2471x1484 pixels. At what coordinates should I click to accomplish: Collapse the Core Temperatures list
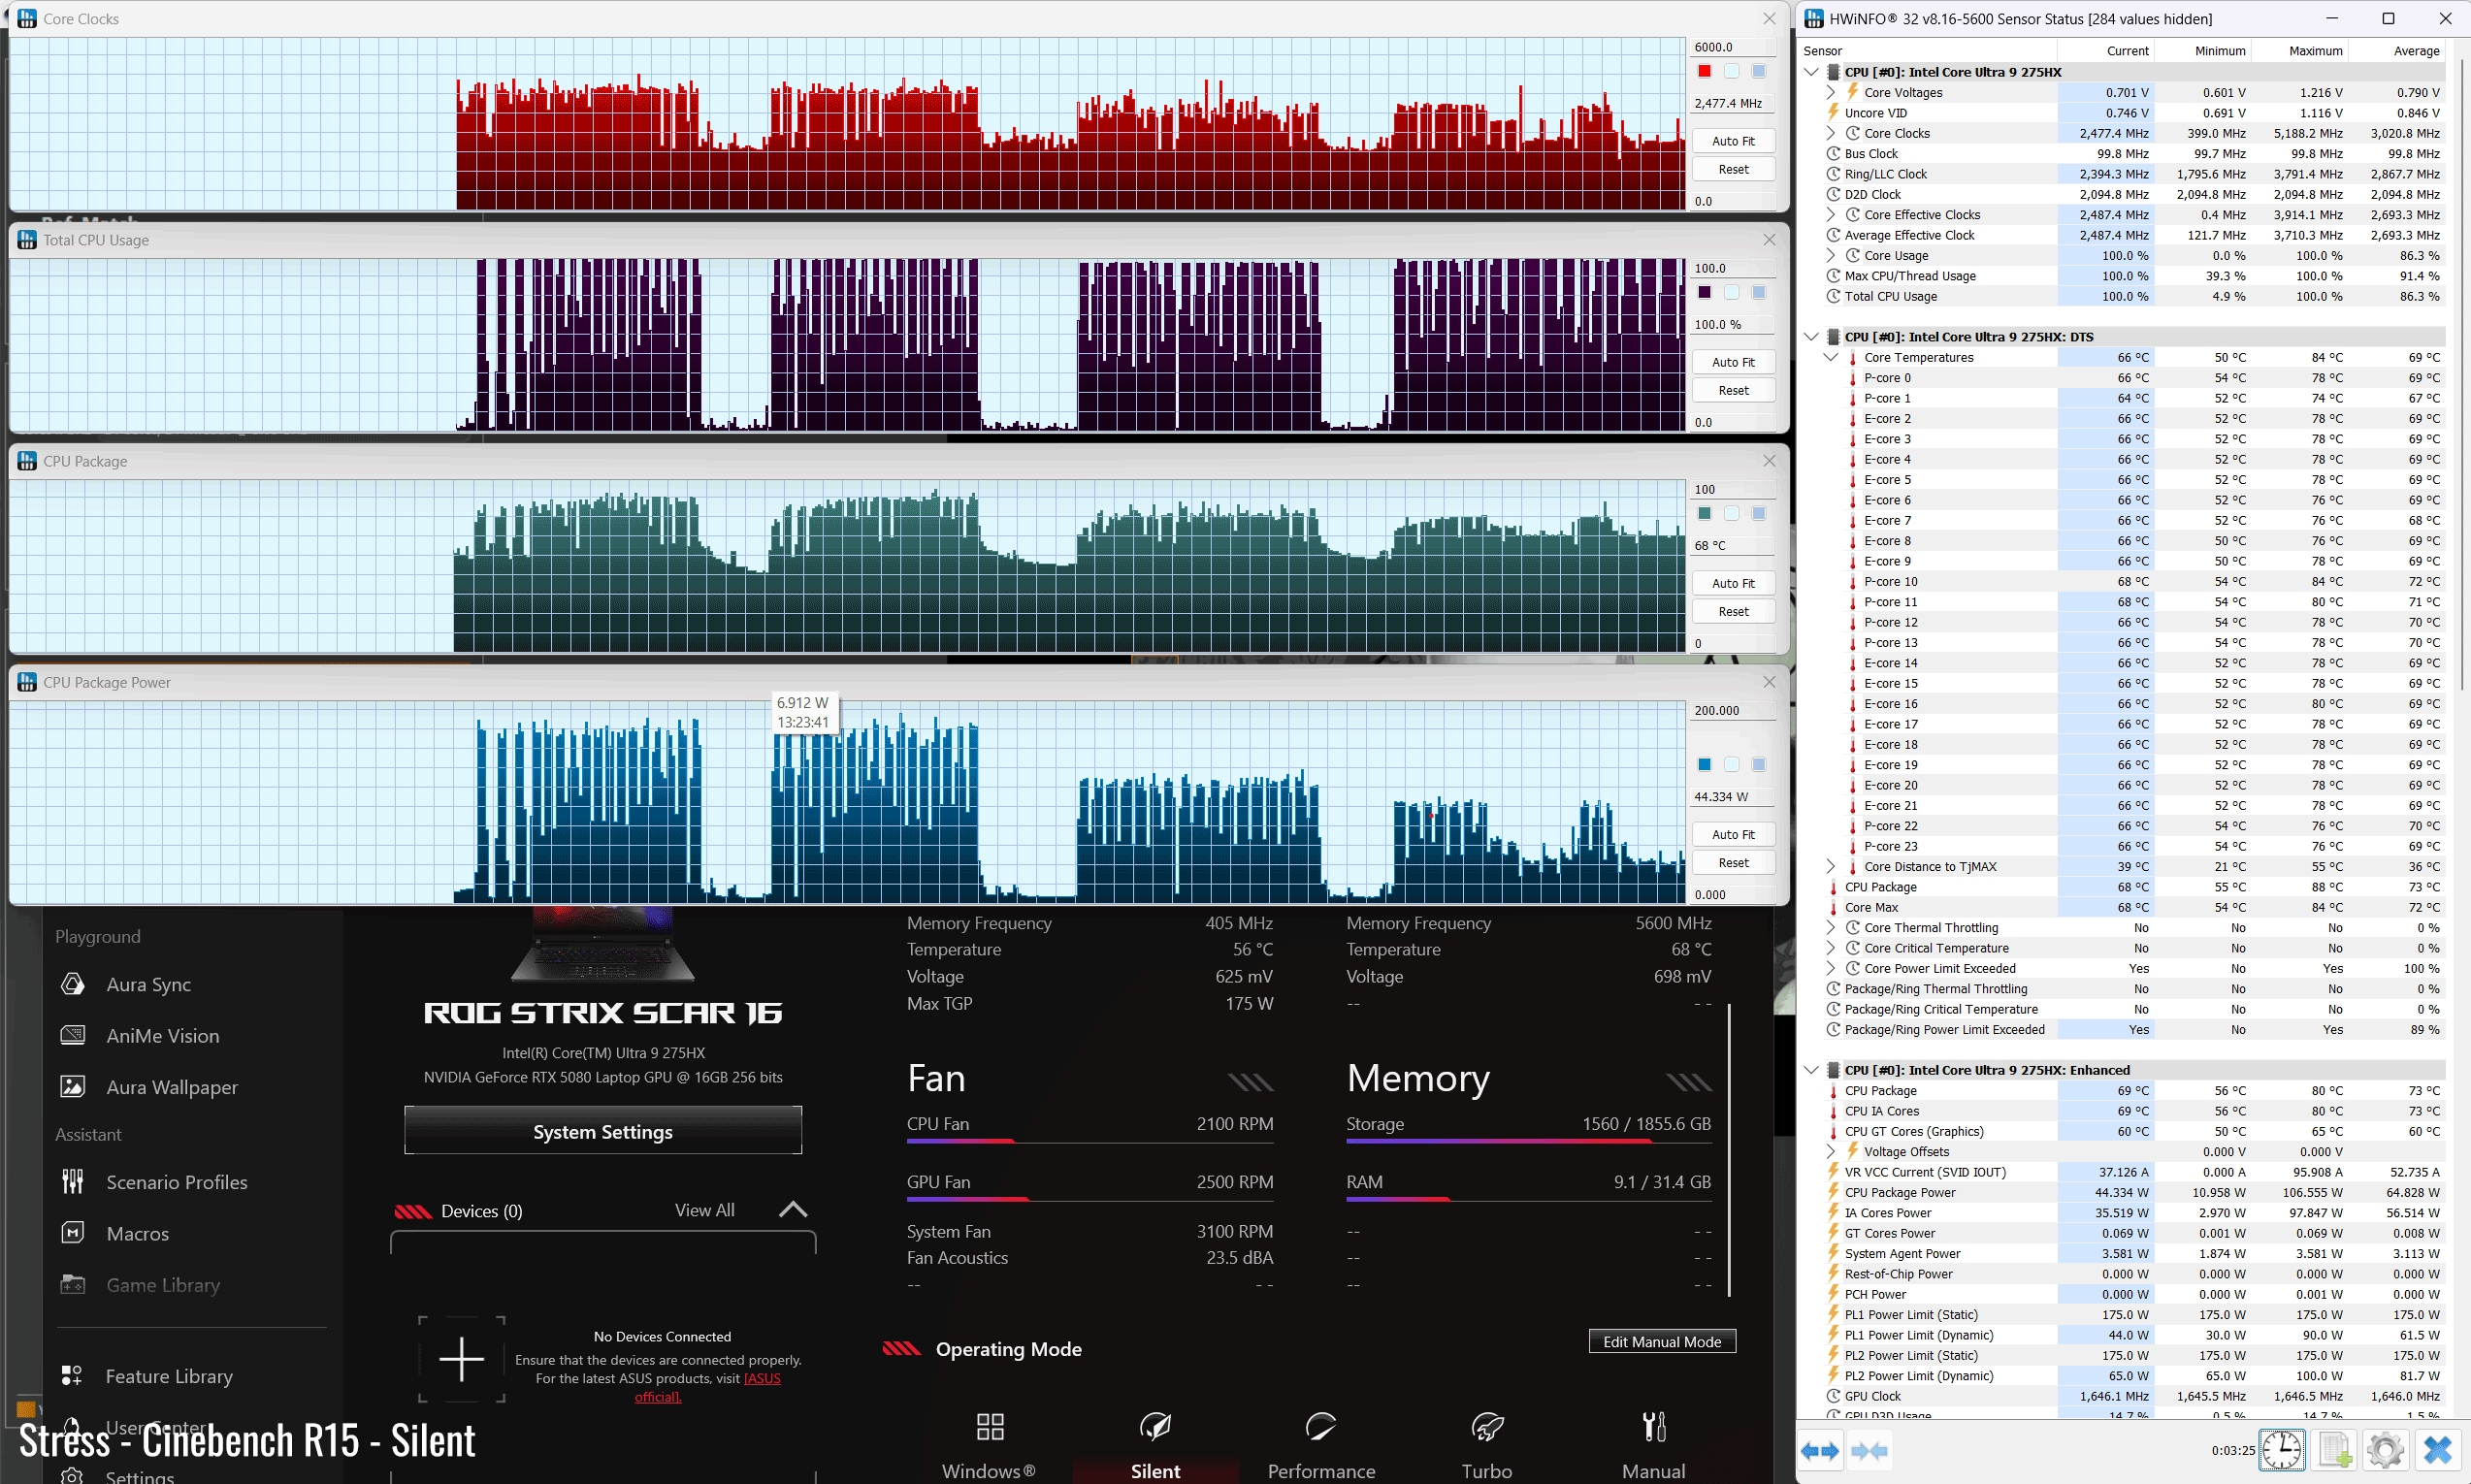tap(1831, 357)
